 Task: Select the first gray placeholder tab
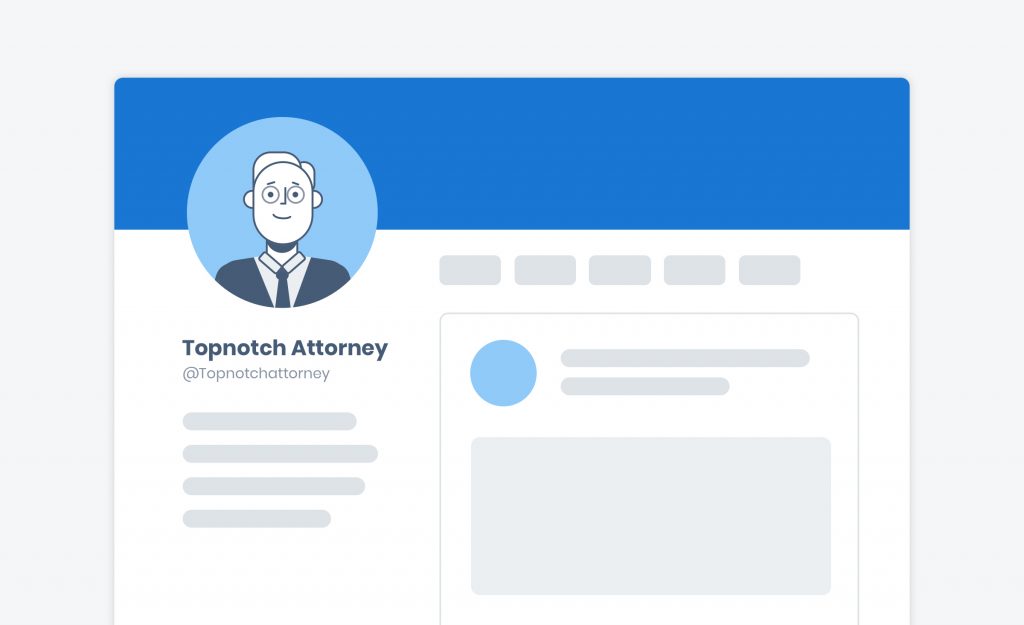470,270
